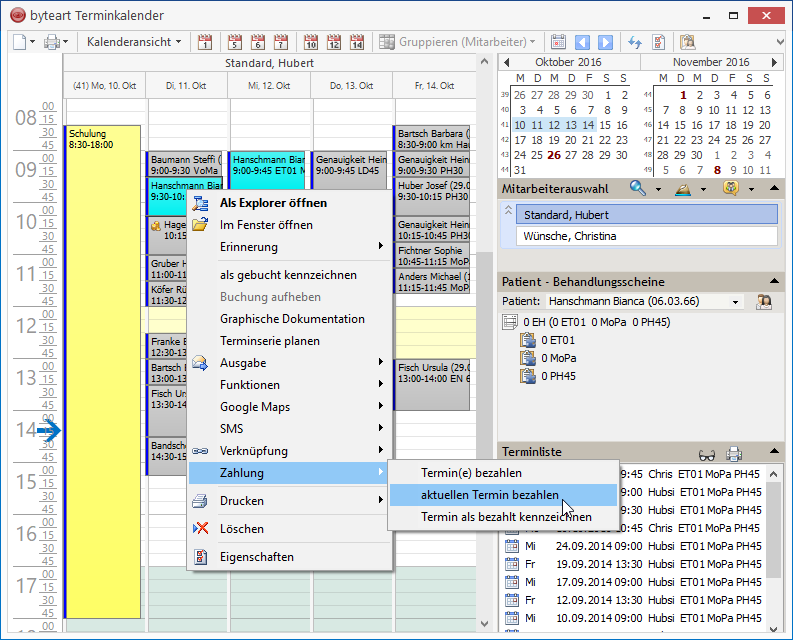Open the Kalenderansicht dropdown
This screenshot has height=640, width=793.
pyautogui.click(x=134, y=42)
